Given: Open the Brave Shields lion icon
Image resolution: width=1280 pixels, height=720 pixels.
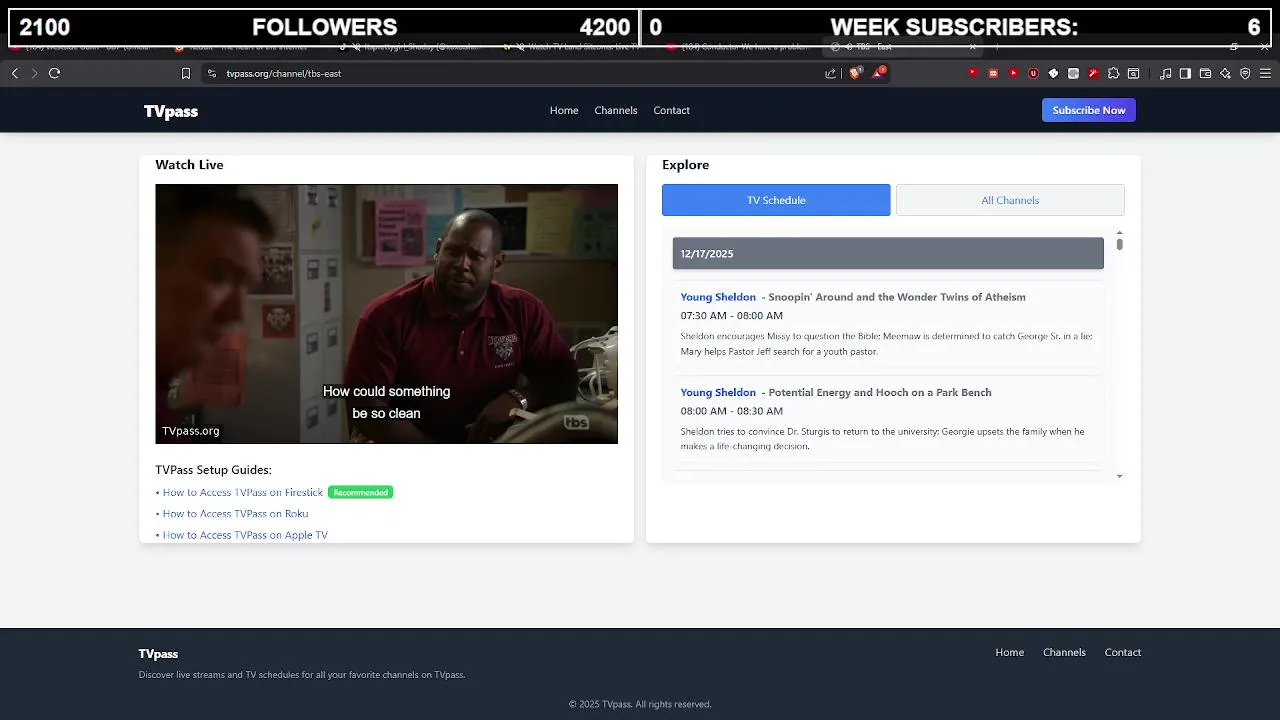Looking at the screenshot, I should (x=855, y=73).
